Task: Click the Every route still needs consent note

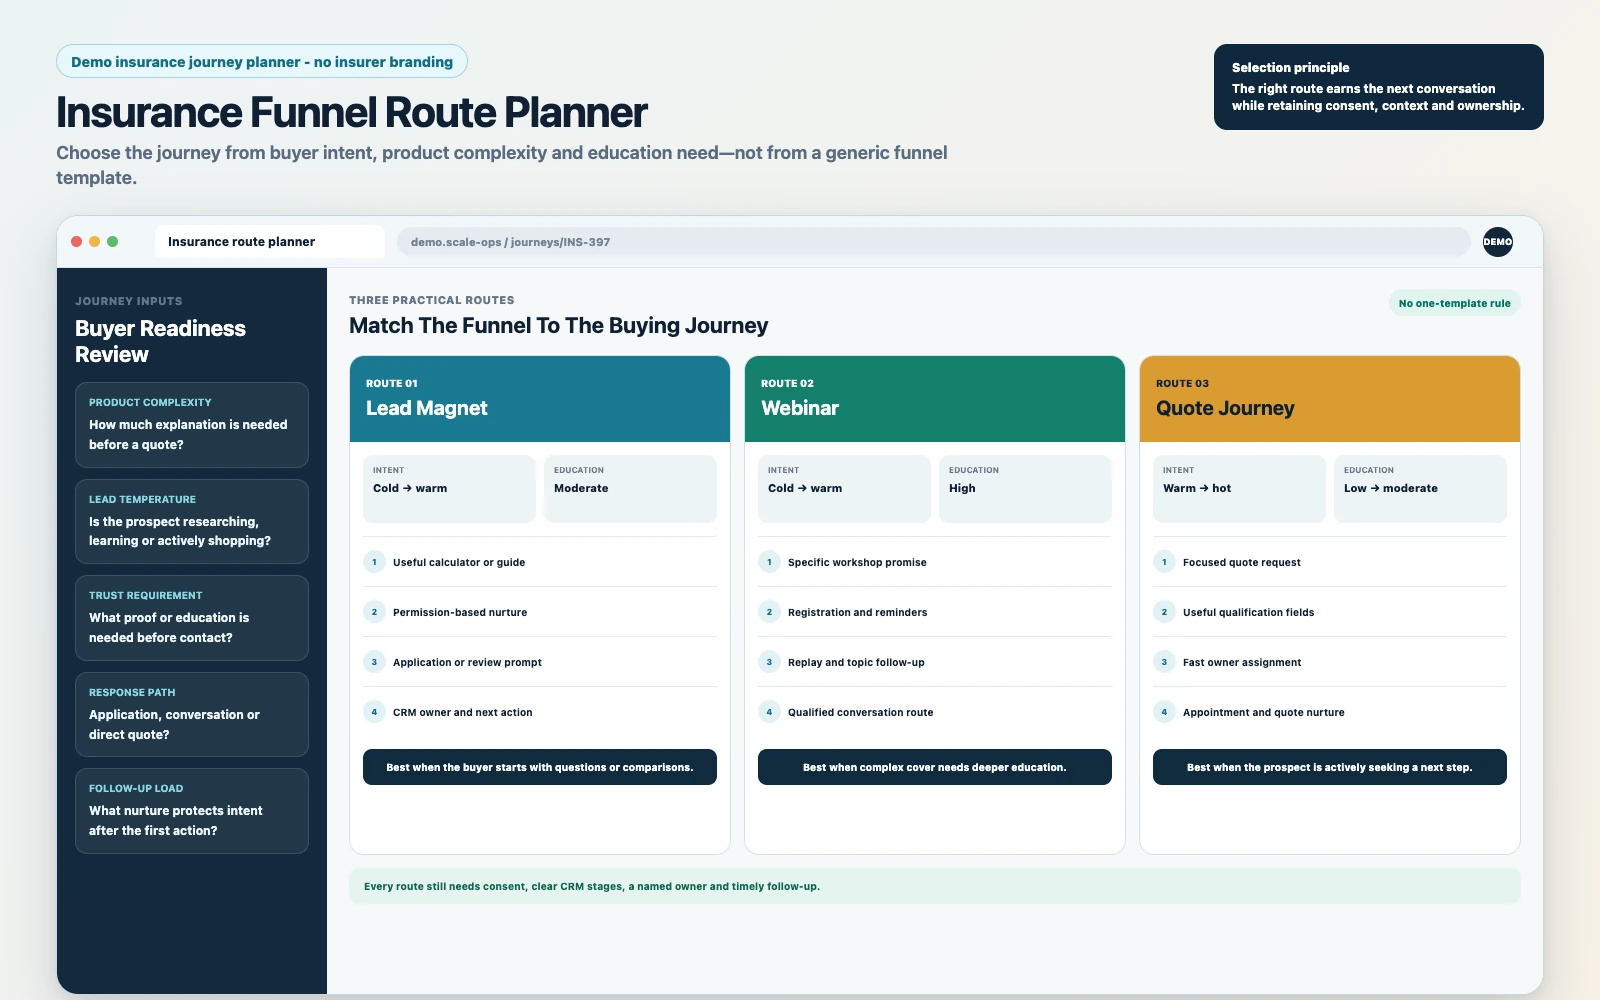Action: [935, 886]
